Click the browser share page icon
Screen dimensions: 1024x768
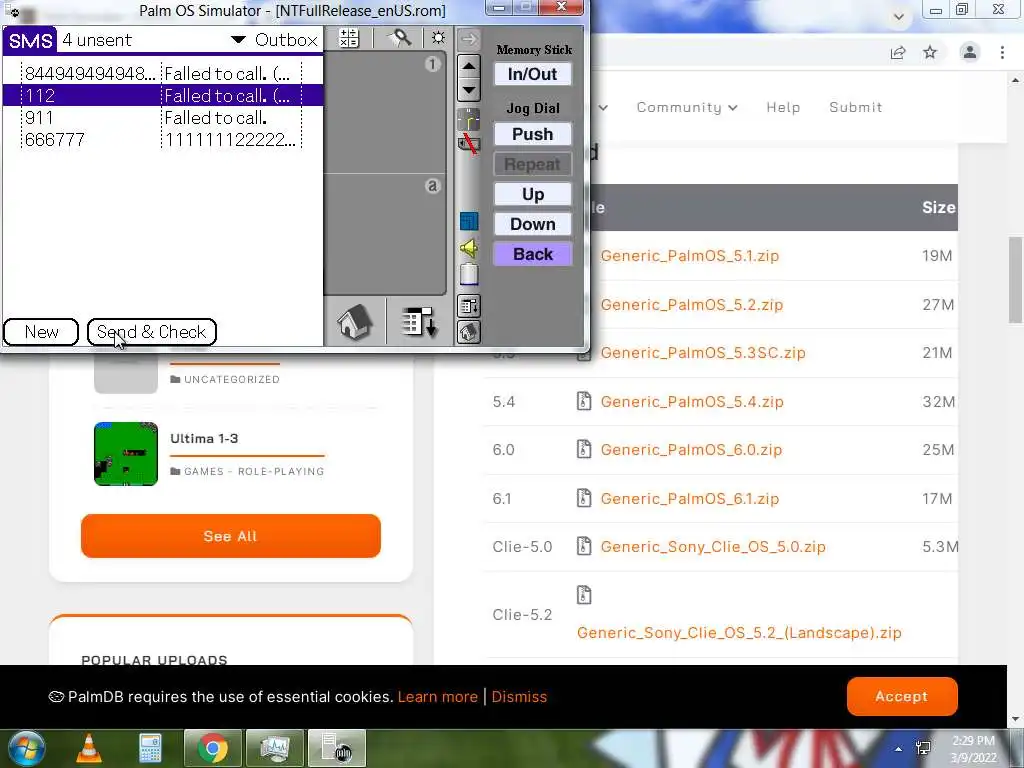(898, 52)
